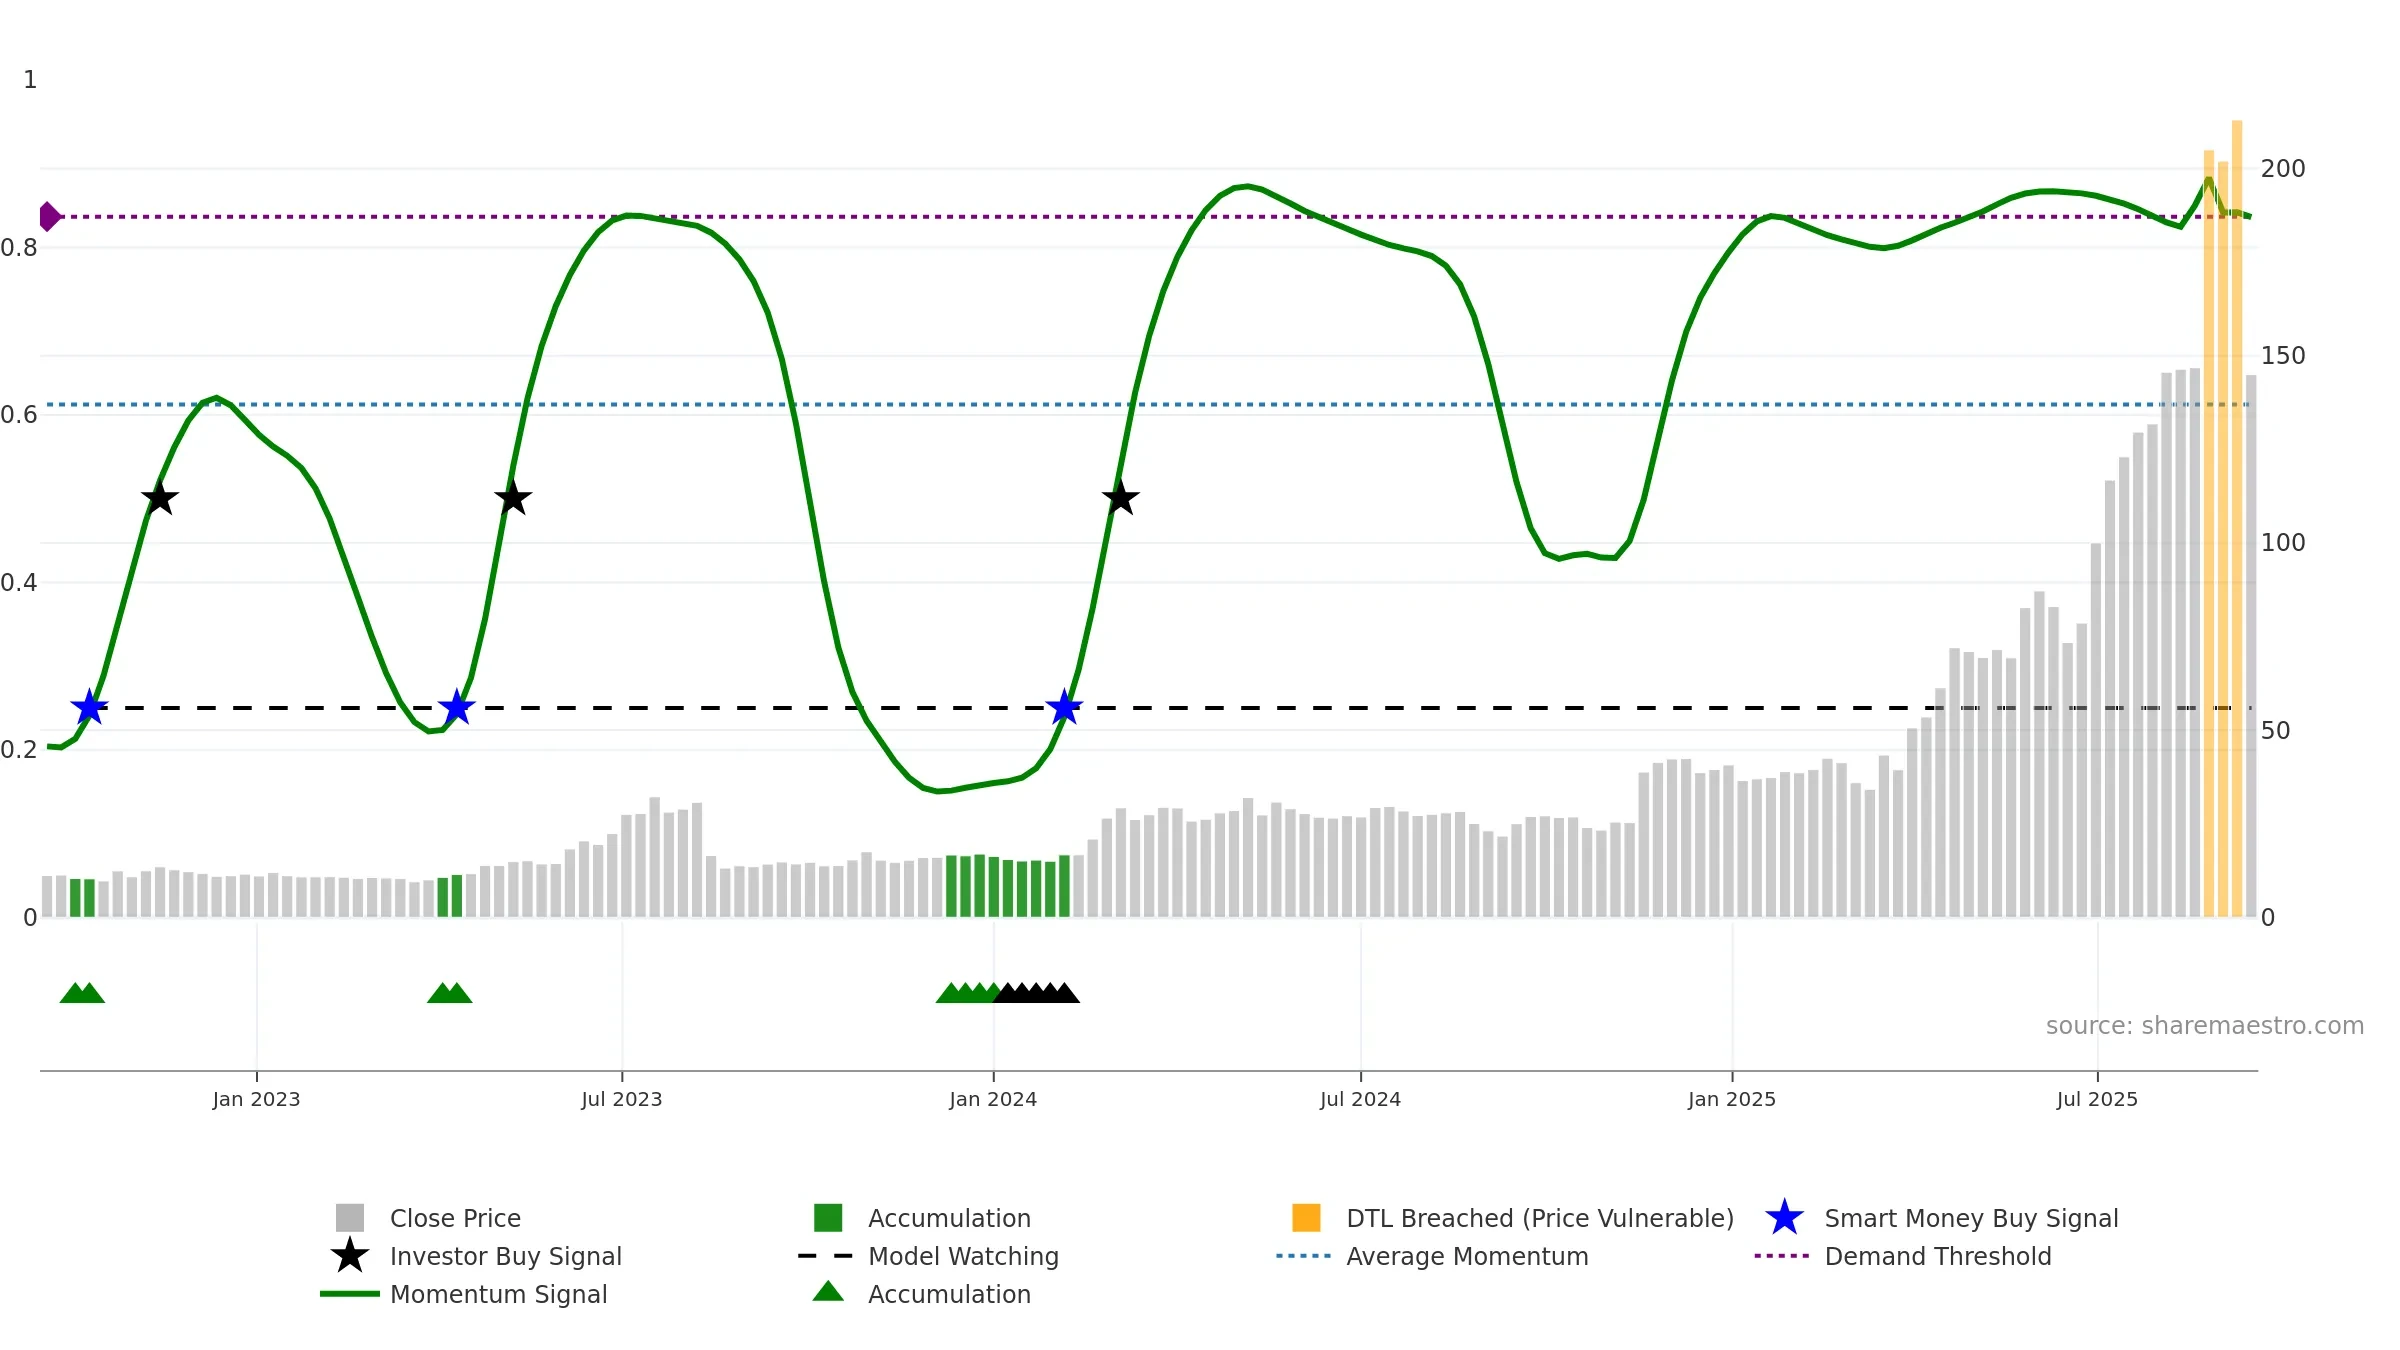Viewport: 2400px width, 1350px height.
Task: Toggle the Close Price legend entry
Action: (x=455, y=1218)
